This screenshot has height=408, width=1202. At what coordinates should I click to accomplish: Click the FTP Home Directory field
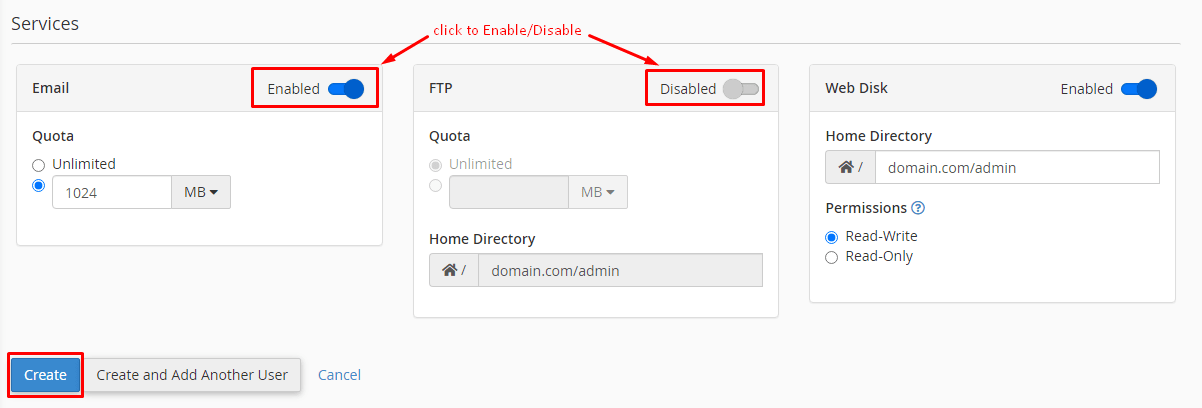620,270
